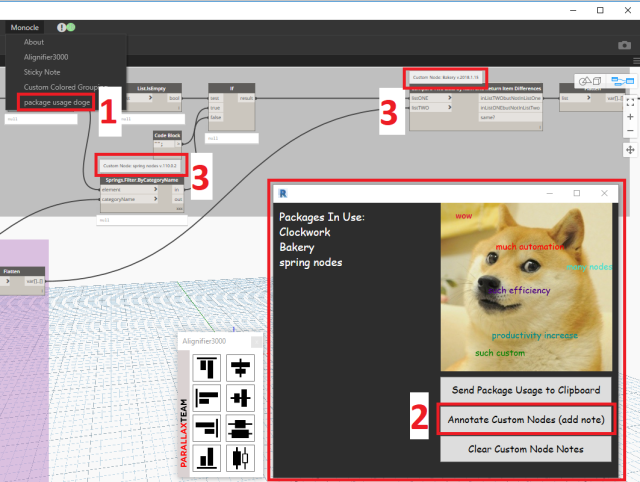Screen dimensions: 640x482
Task: Click the align top icon in Alignifier3000
Action: click(x=207, y=367)
